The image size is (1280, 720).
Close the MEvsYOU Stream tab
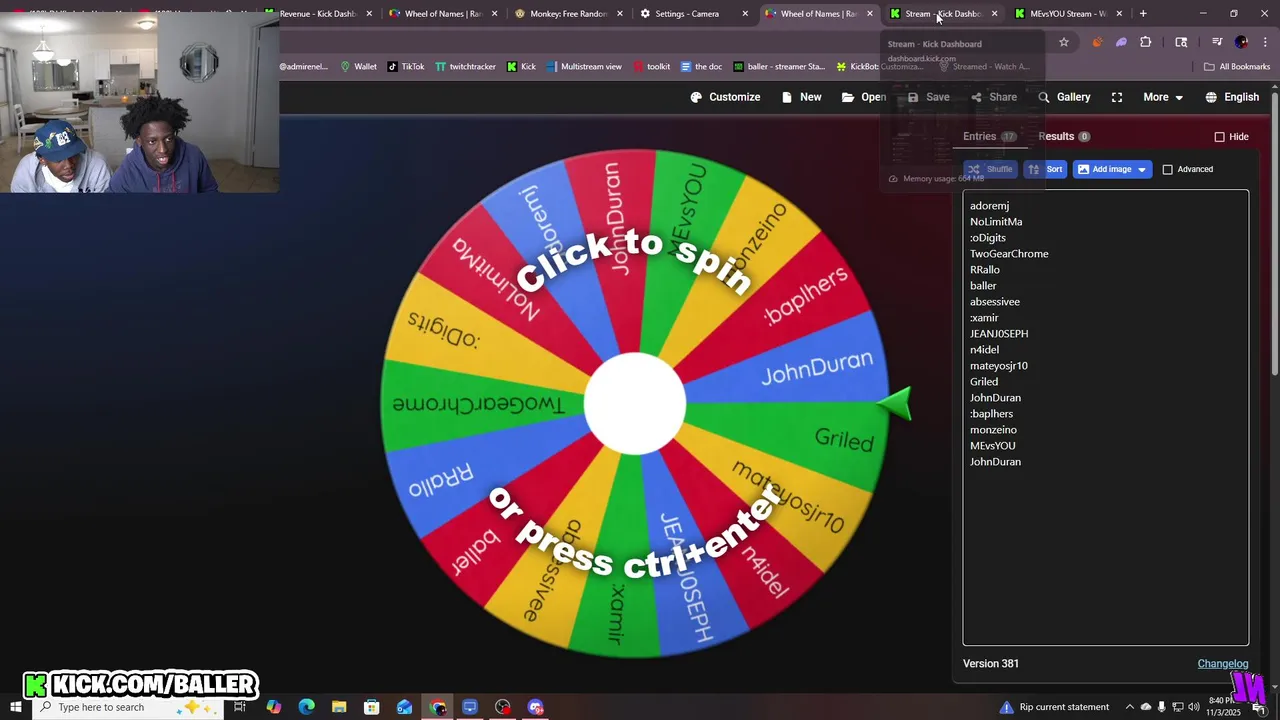(x=1119, y=14)
